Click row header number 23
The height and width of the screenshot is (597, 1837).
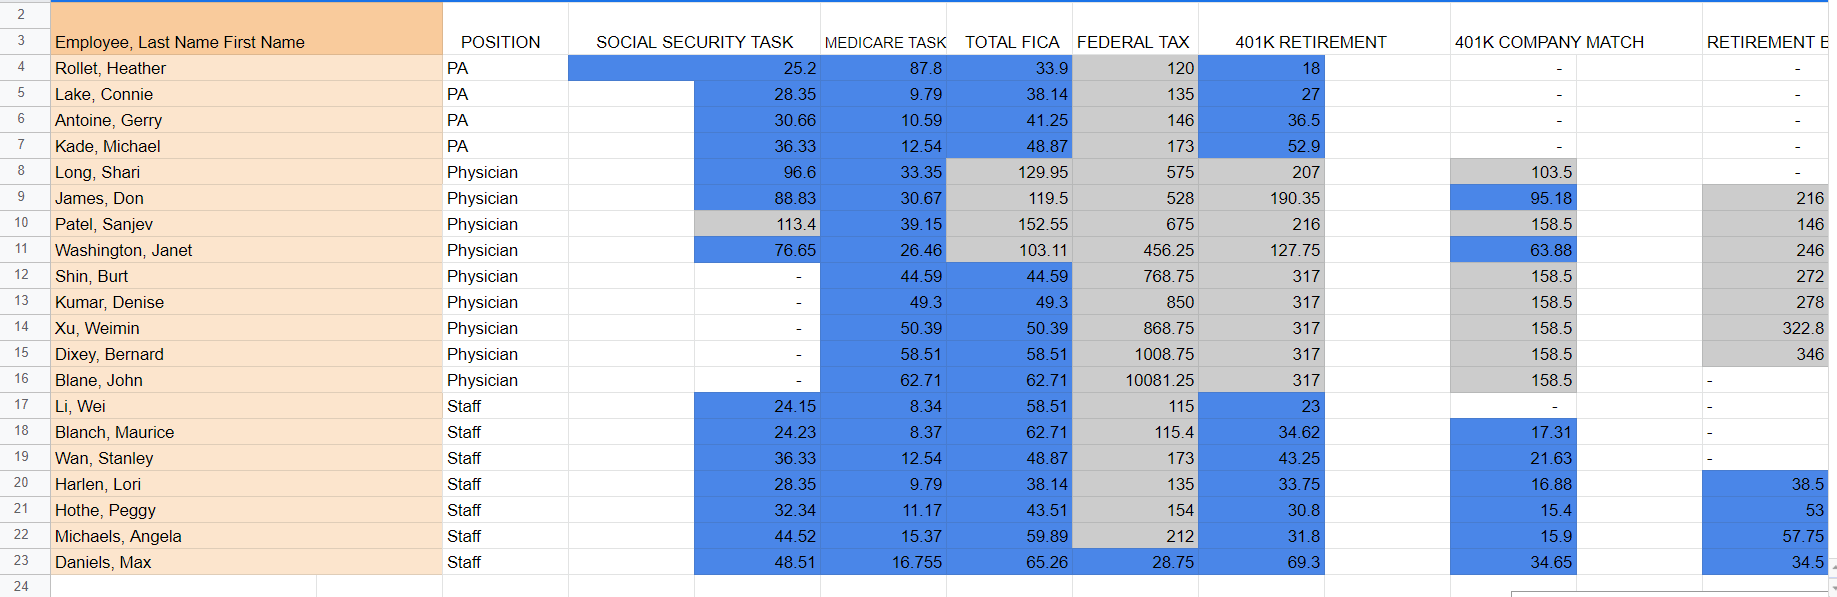21,562
